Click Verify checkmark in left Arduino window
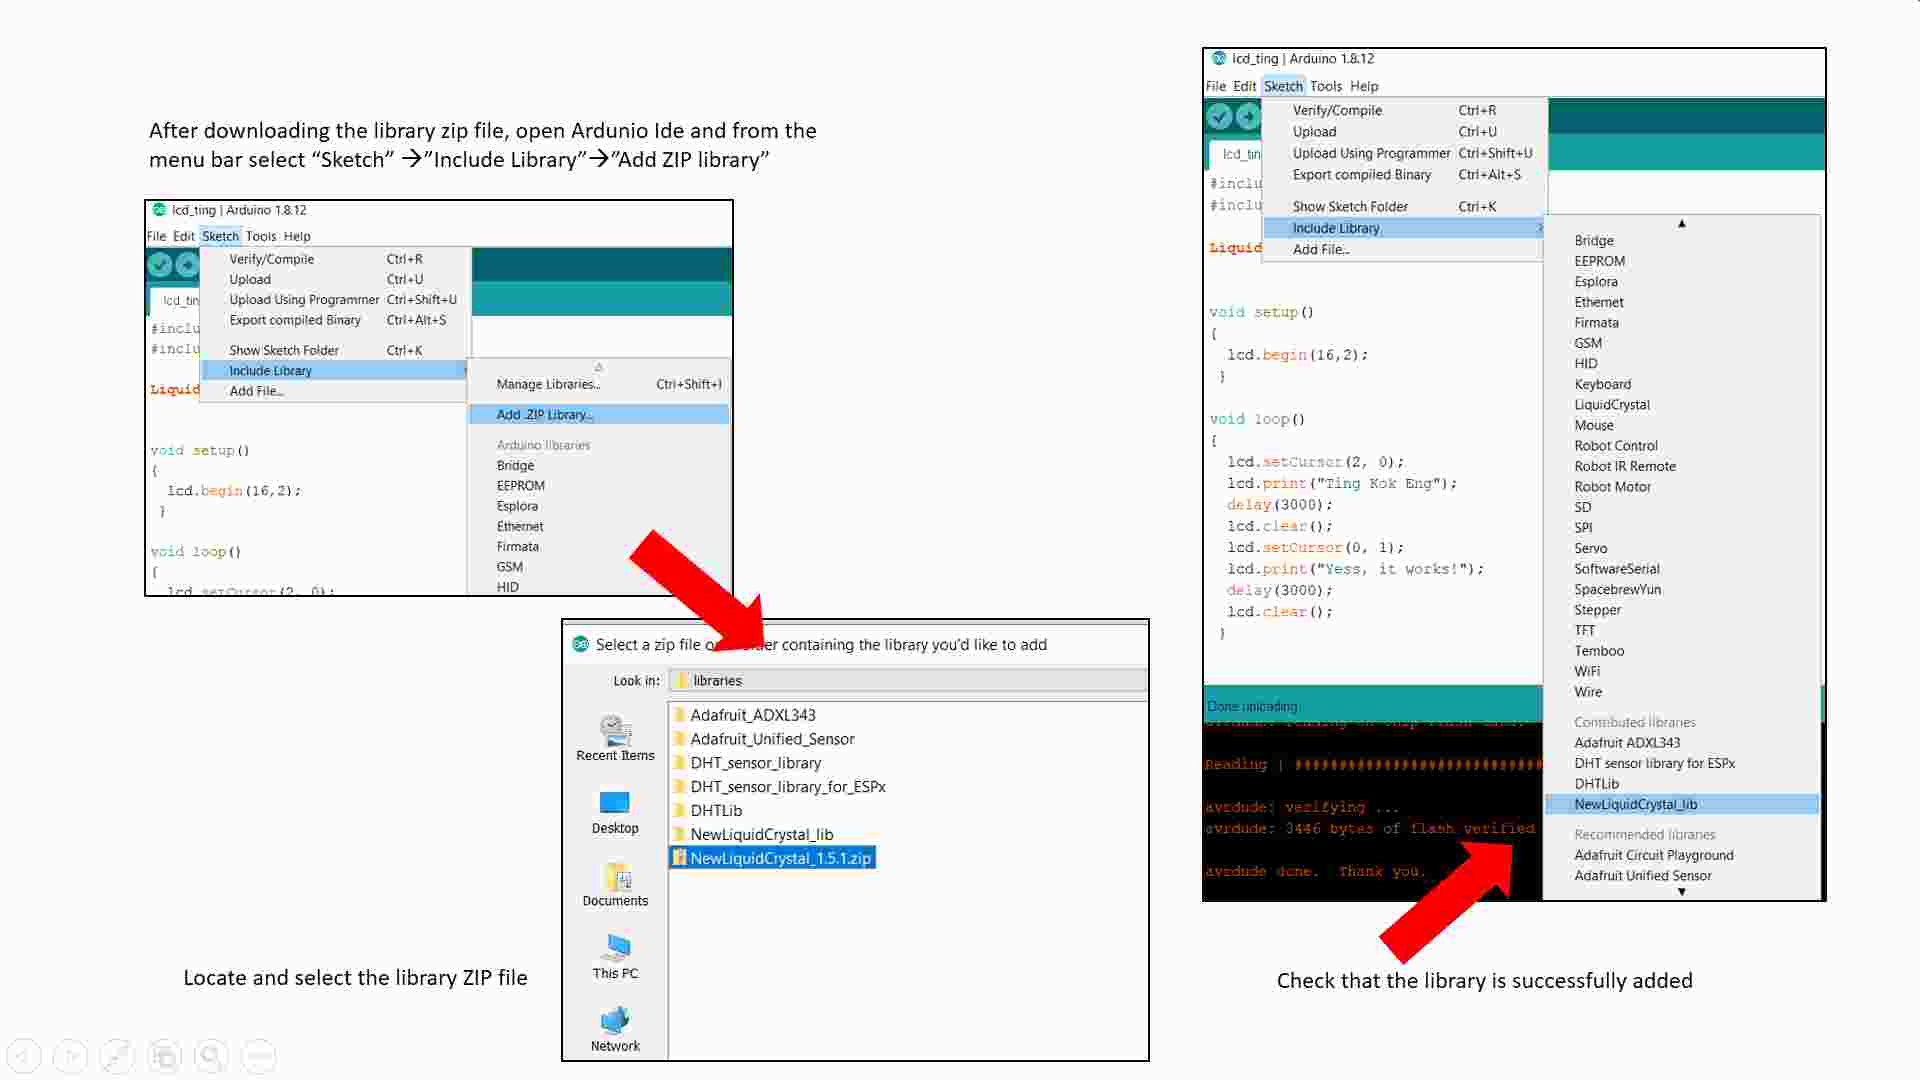The width and height of the screenshot is (1920, 1080). click(x=160, y=265)
